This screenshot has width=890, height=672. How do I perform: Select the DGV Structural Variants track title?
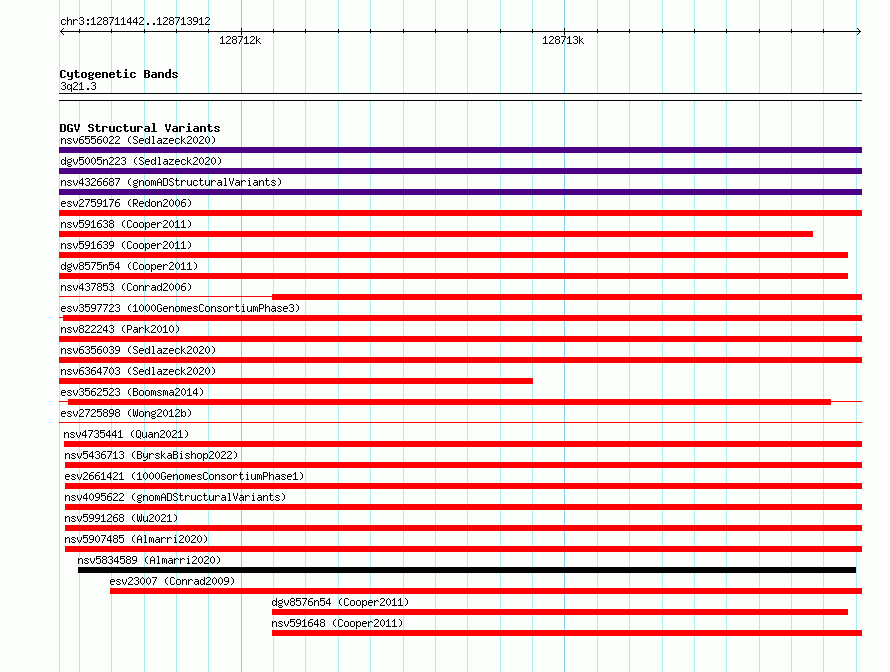(140, 128)
